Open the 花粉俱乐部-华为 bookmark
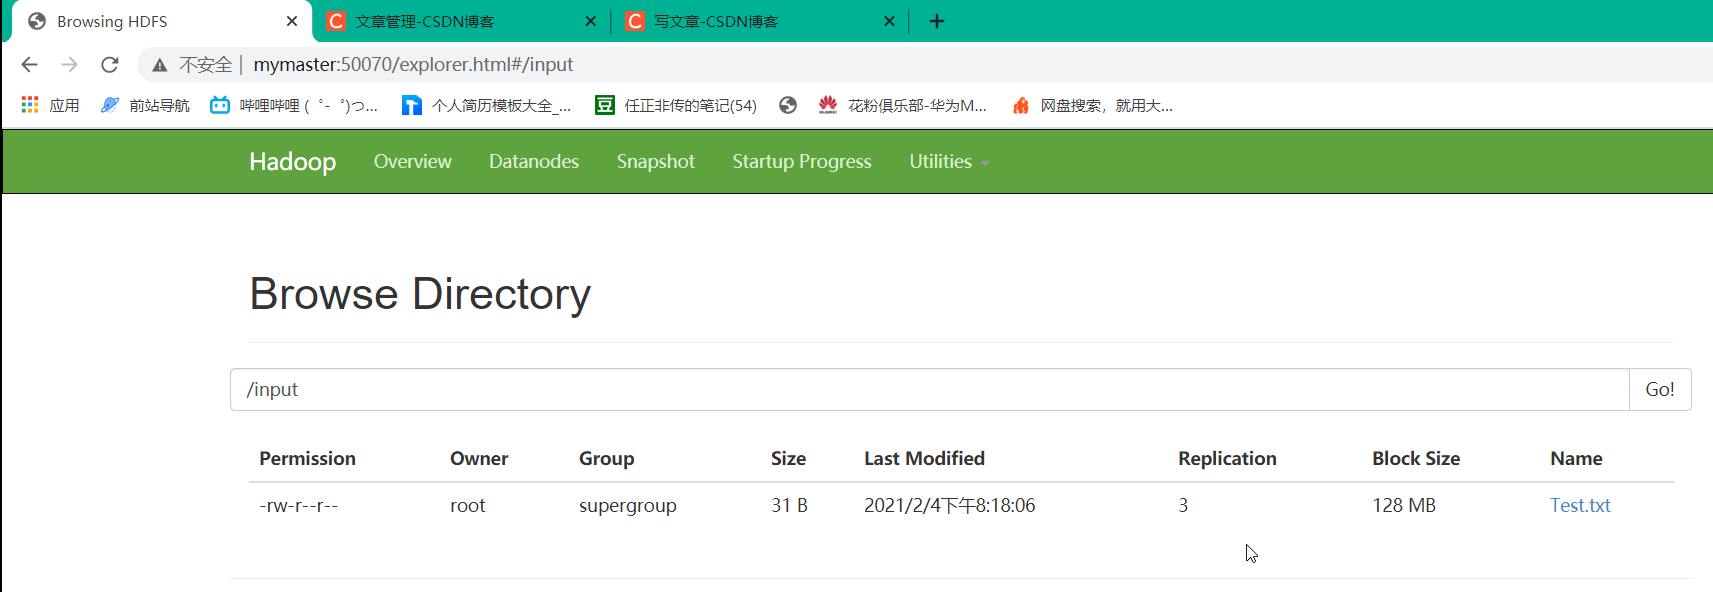1713x592 pixels. point(902,105)
